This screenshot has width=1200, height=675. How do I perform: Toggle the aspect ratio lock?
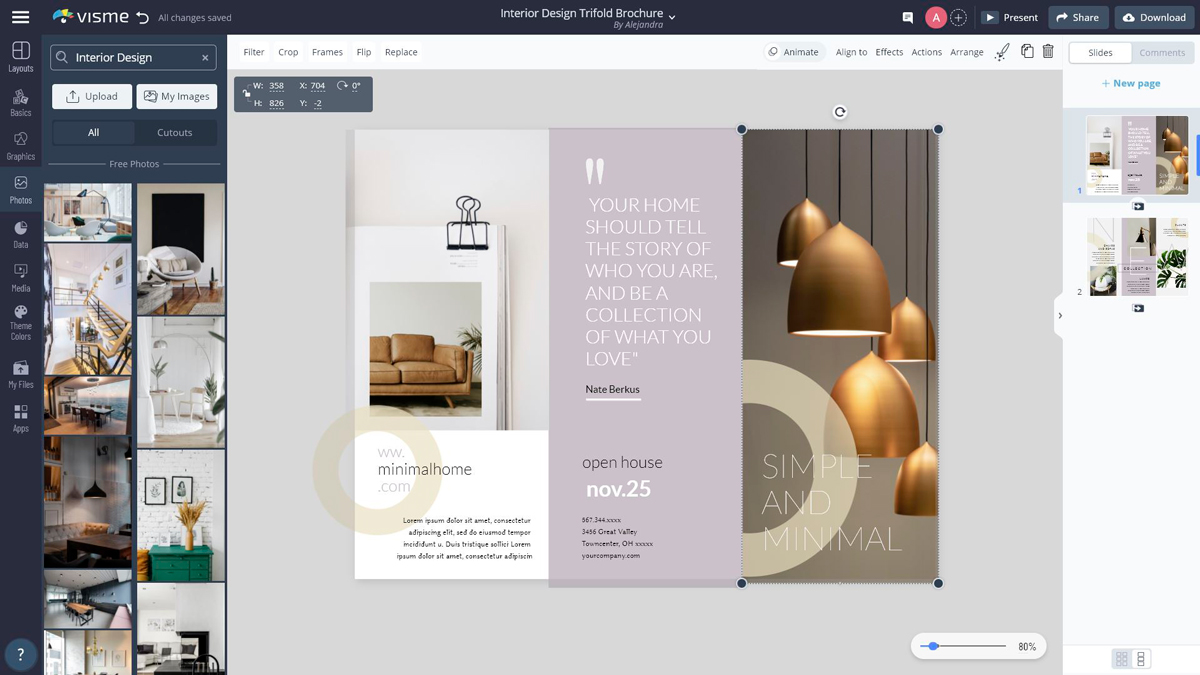pyautogui.click(x=246, y=94)
